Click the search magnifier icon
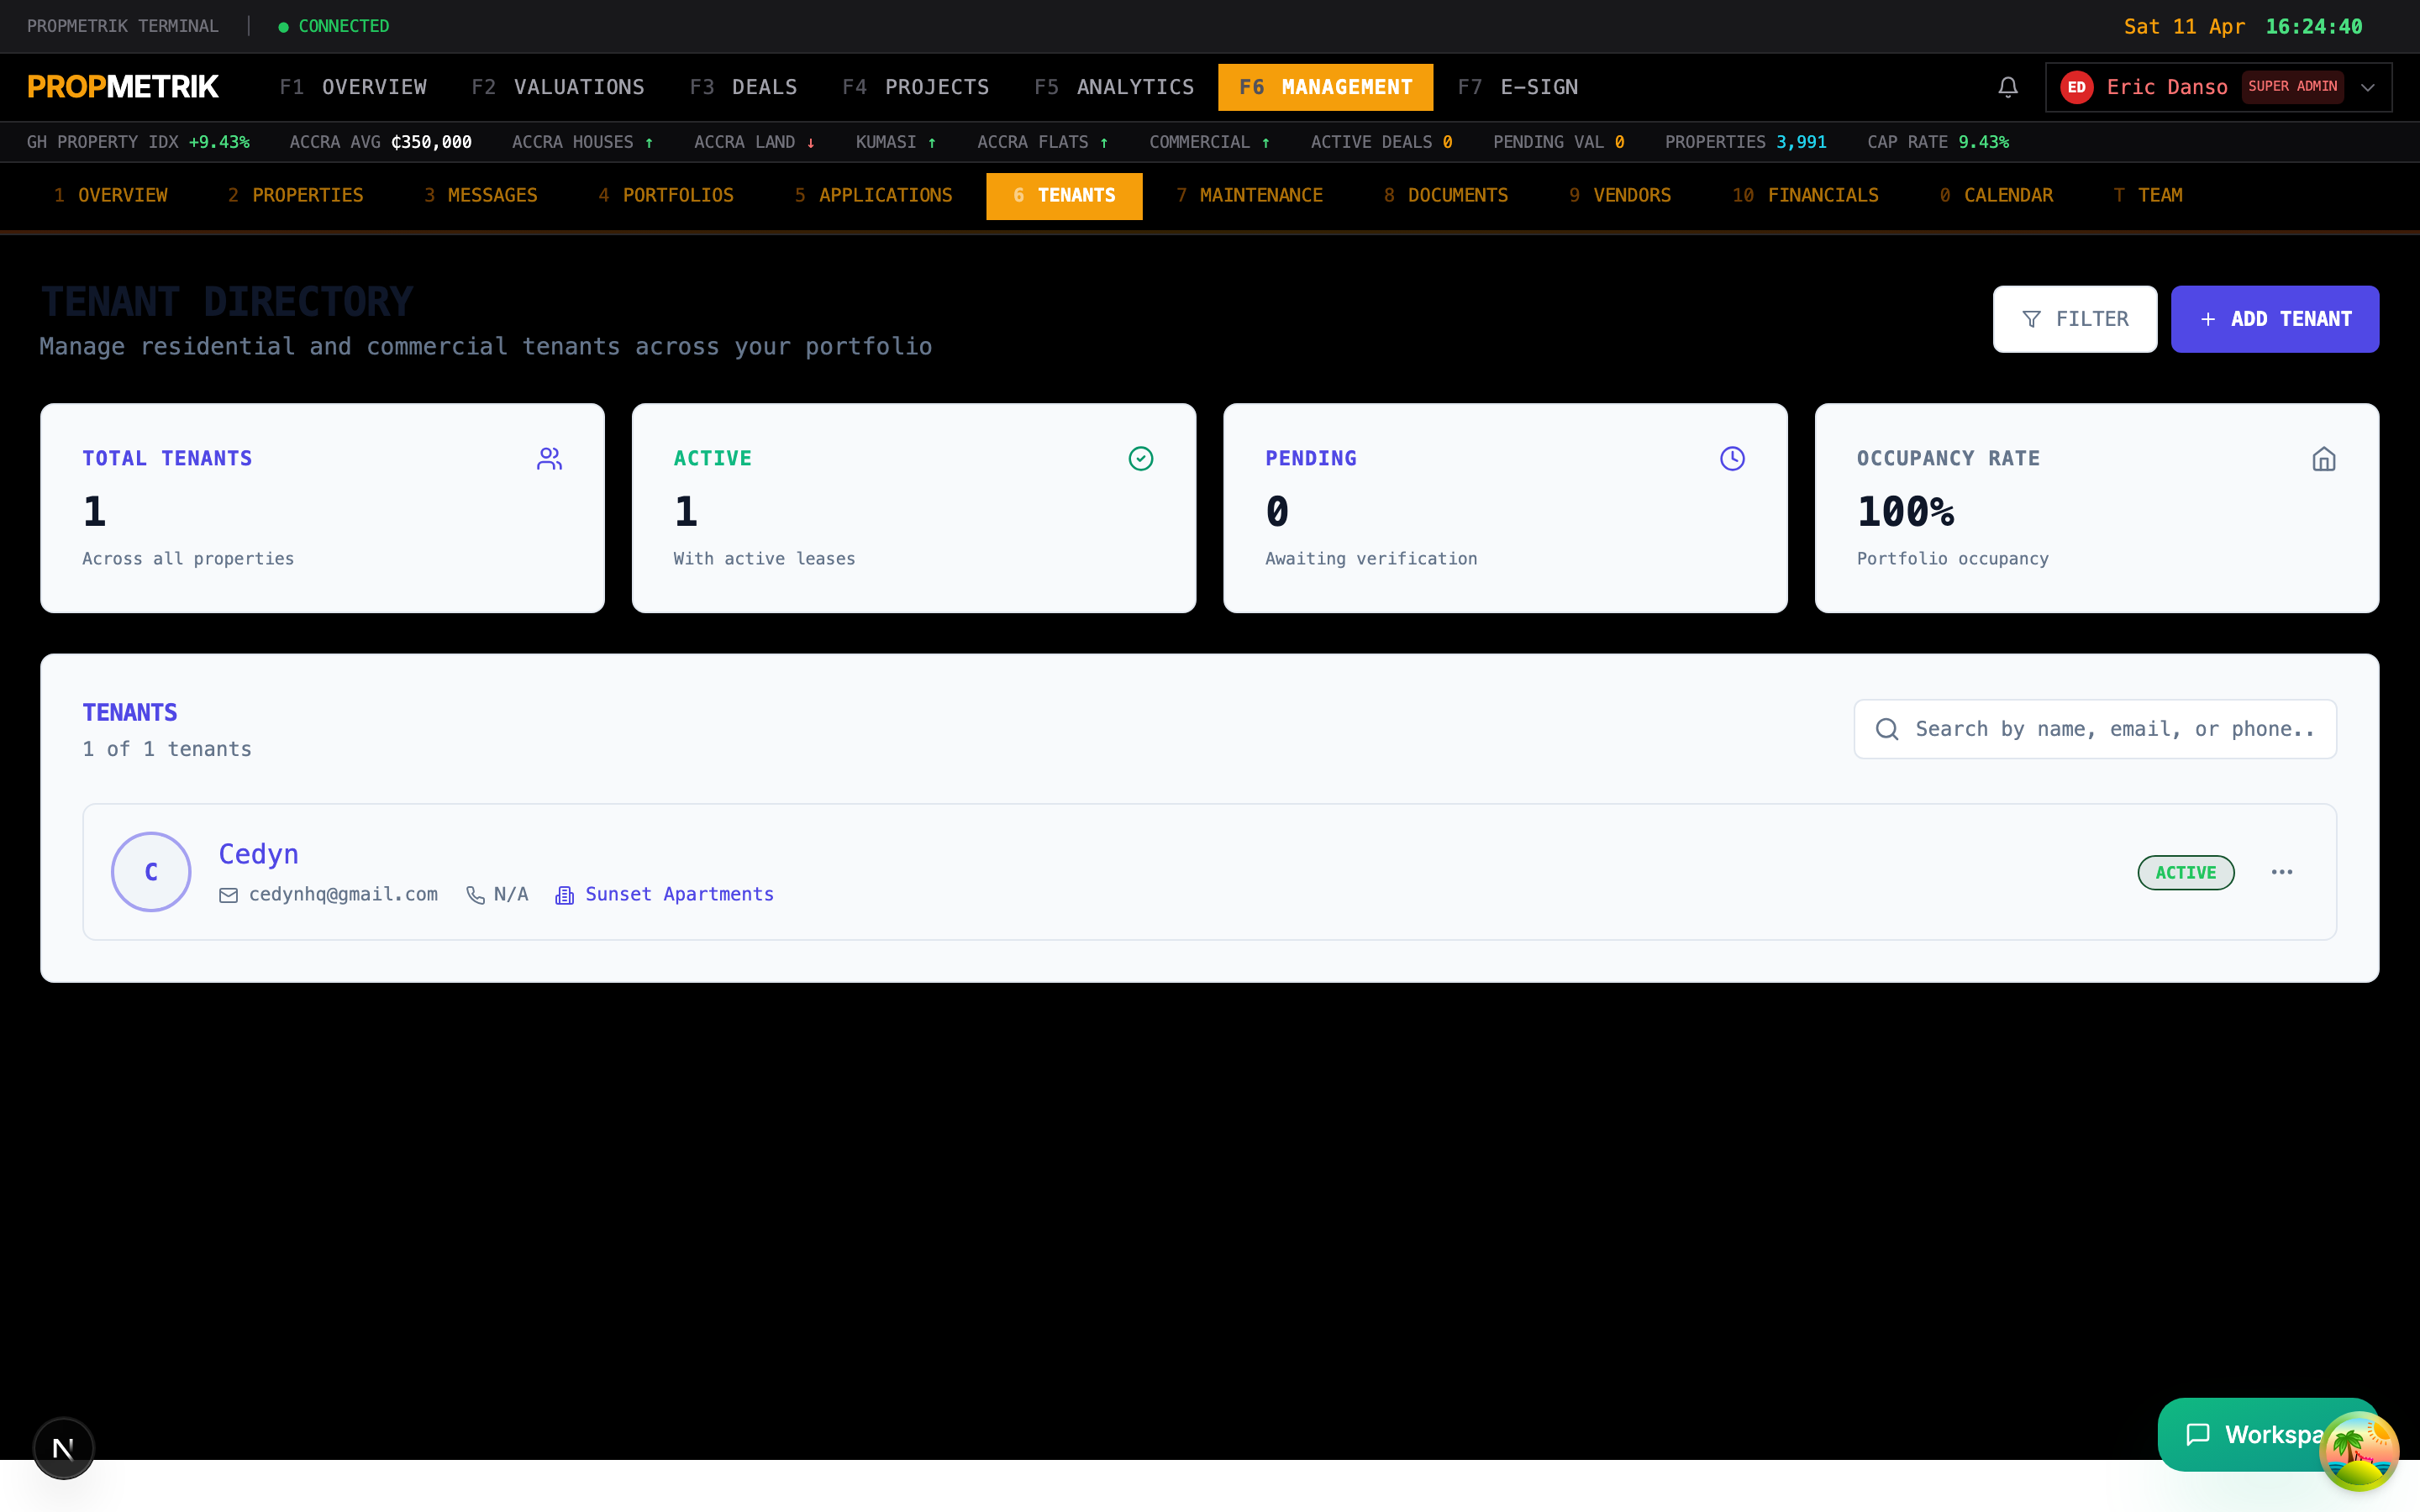2420x1512 pixels. coord(1887,729)
